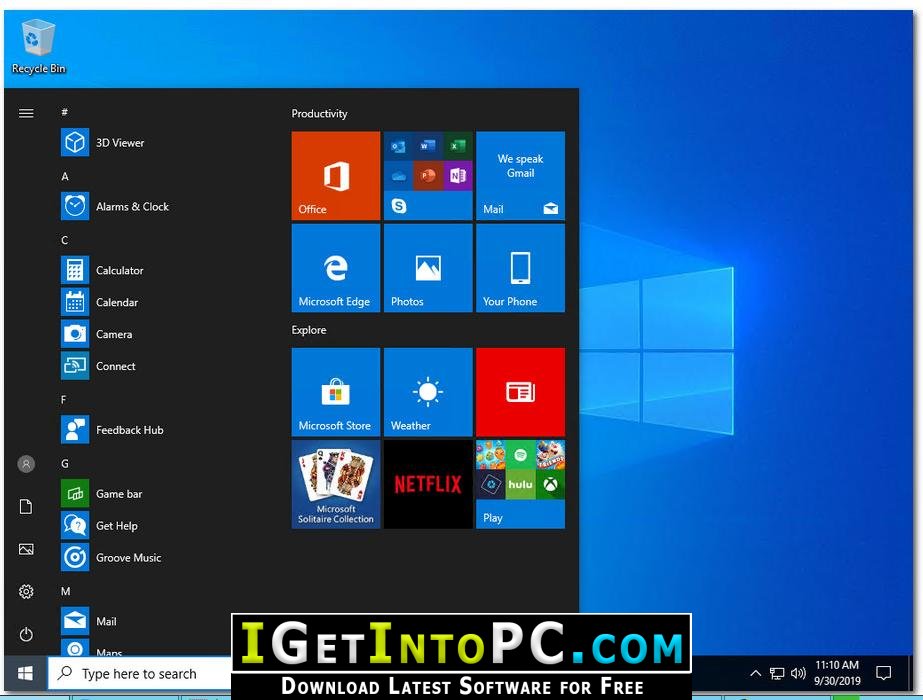Launch the Netflix tile
Viewport: 923px width, 700px height.
pyautogui.click(x=428, y=484)
